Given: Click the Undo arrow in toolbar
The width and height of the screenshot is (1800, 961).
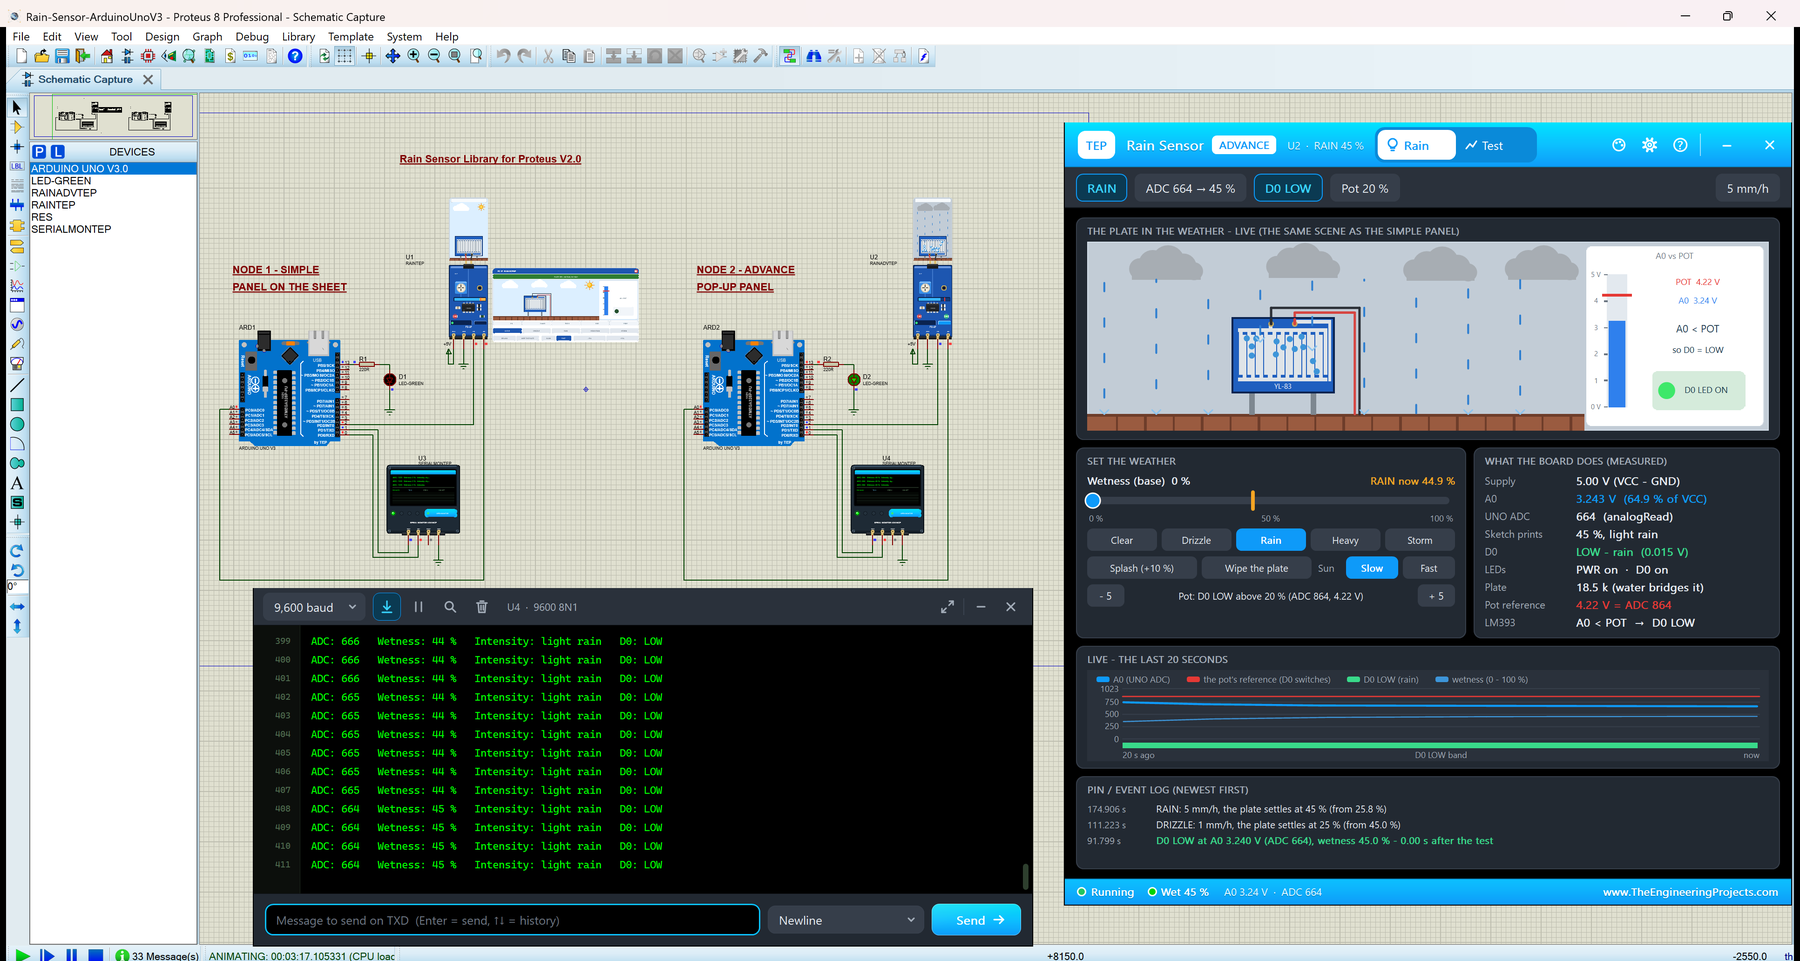Looking at the screenshot, I should tap(503, 56).
